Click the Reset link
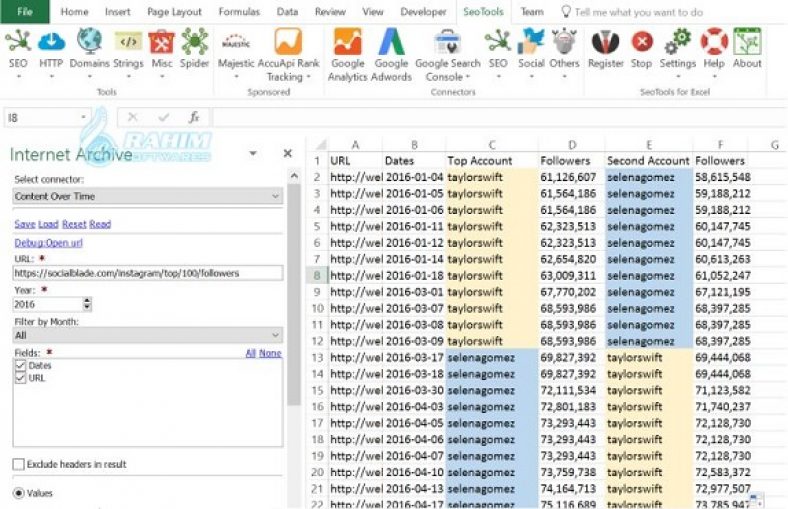This screenshot has width=788, height=509. click(74, 224)
